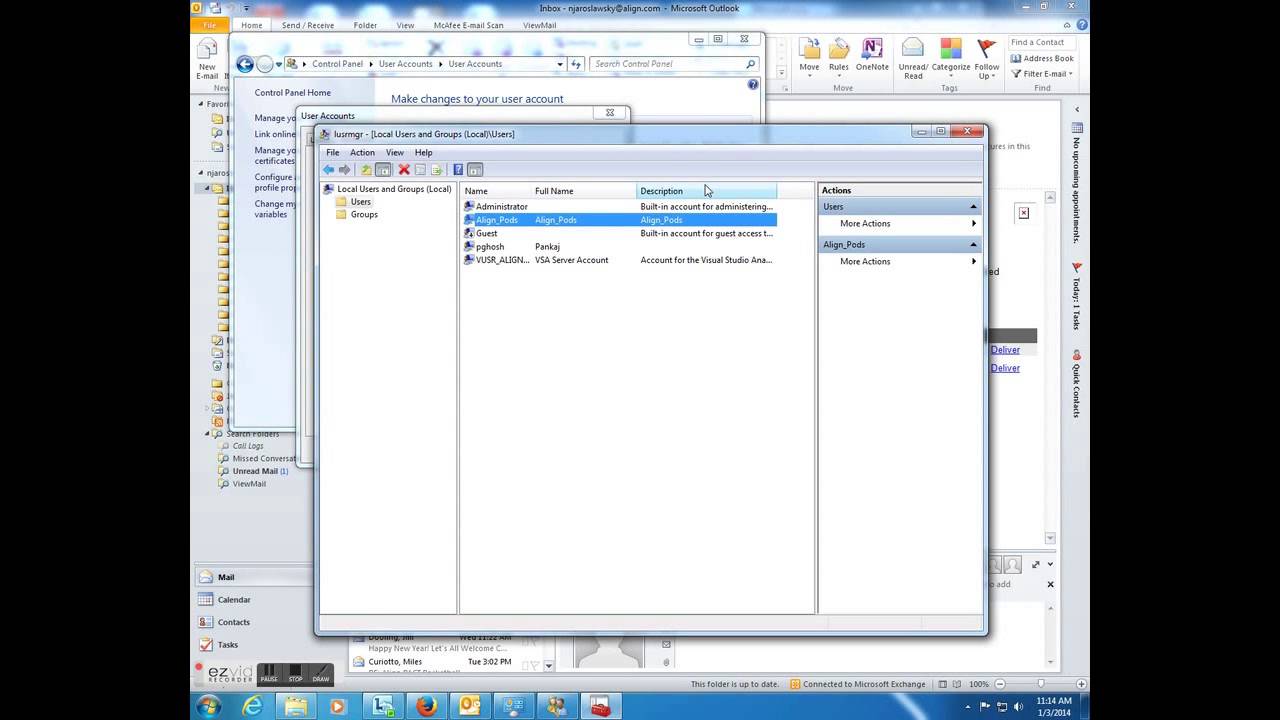Open the Move dropdown in Outlook ribbon
1280x720 pixels.
click(809, 60)
